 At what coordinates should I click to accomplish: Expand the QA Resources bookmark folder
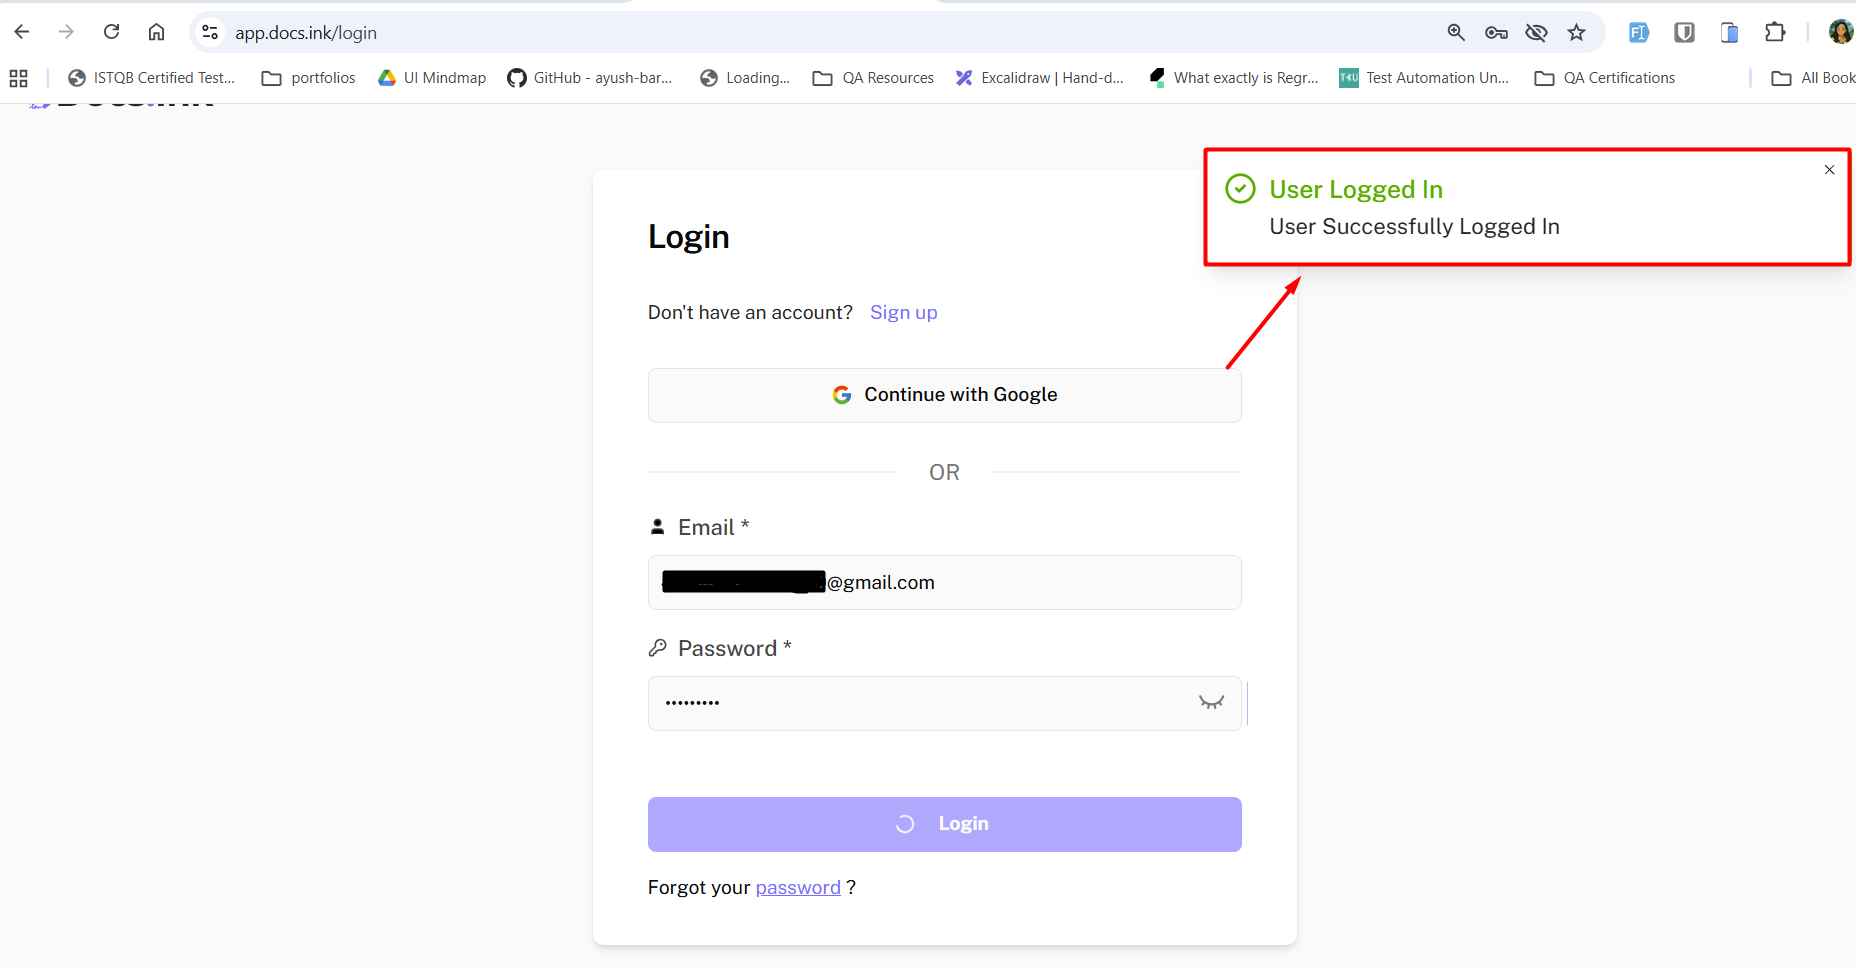point(873,78)
